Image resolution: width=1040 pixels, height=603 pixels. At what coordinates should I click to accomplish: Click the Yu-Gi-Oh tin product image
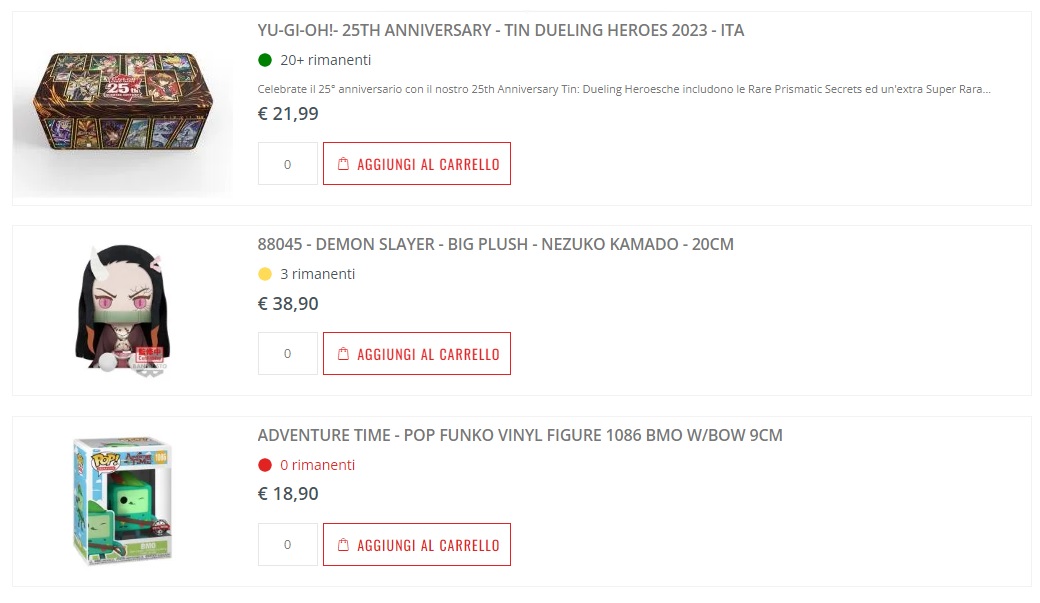(122, 109)
